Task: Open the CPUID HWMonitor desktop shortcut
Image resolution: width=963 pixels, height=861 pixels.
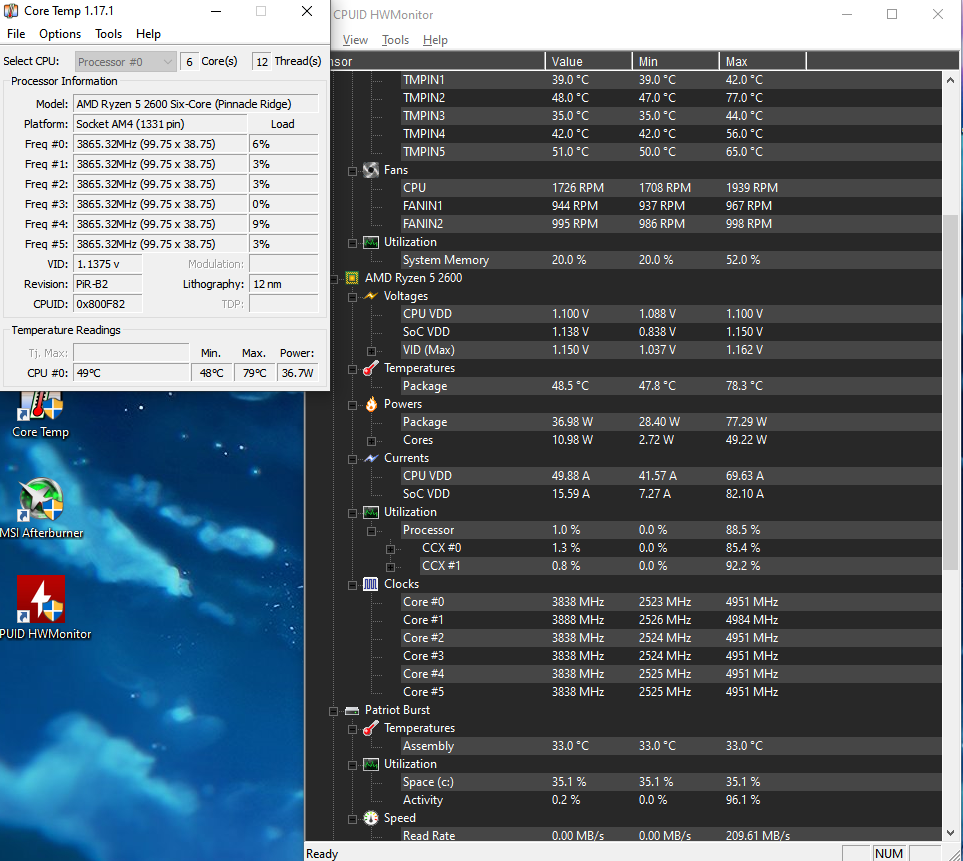Action: click(42, 607)
